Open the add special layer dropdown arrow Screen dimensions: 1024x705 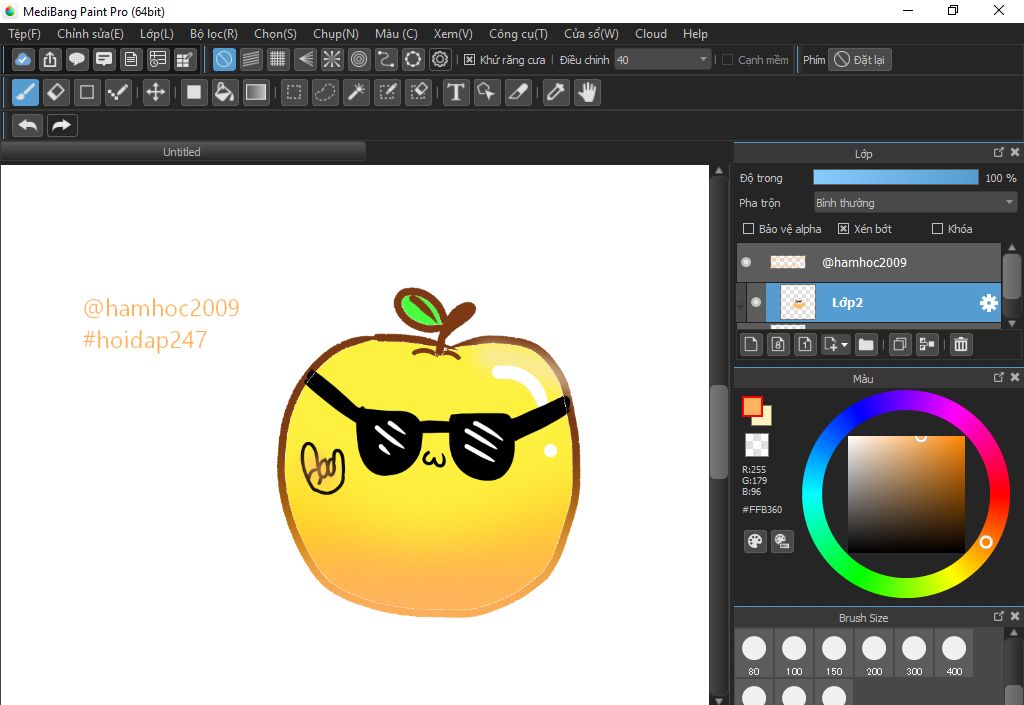(845, 345)
